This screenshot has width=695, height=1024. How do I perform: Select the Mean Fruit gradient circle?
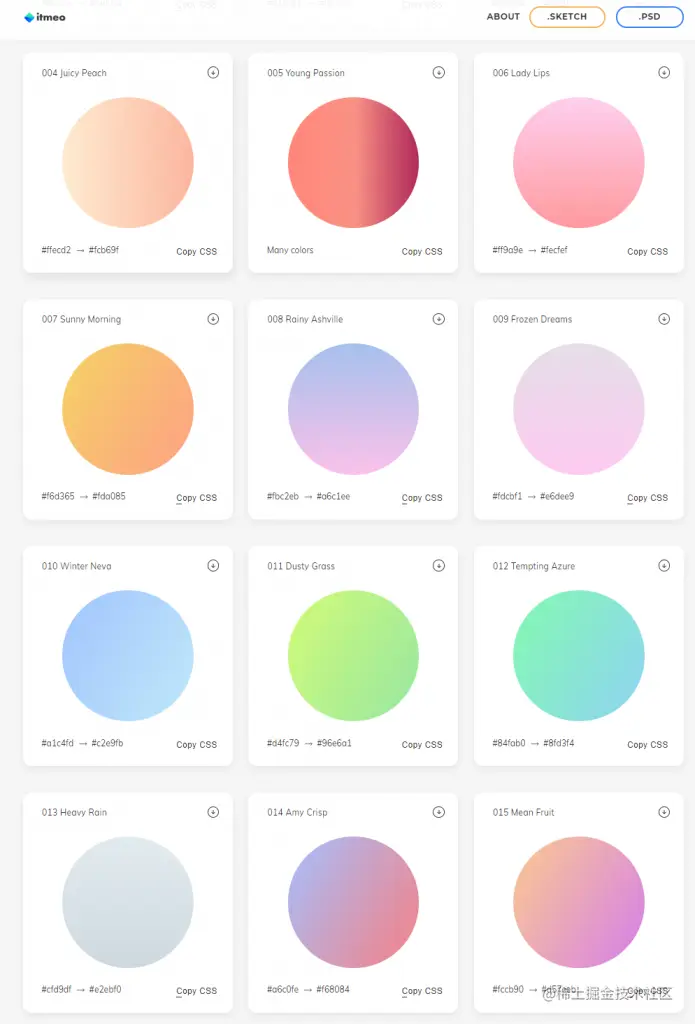(x=579, y=902)
